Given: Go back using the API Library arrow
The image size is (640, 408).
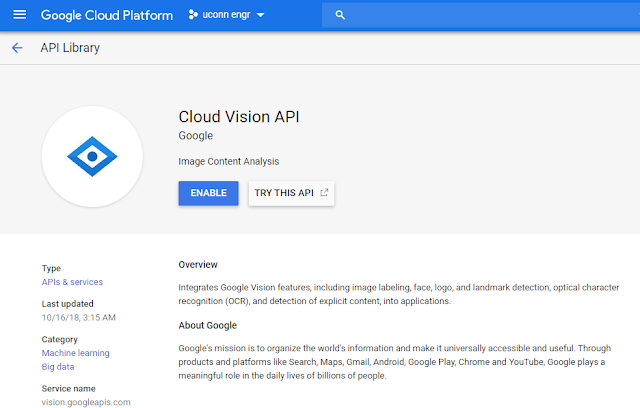Looking at the screenshot, I should tap(17, 48).
